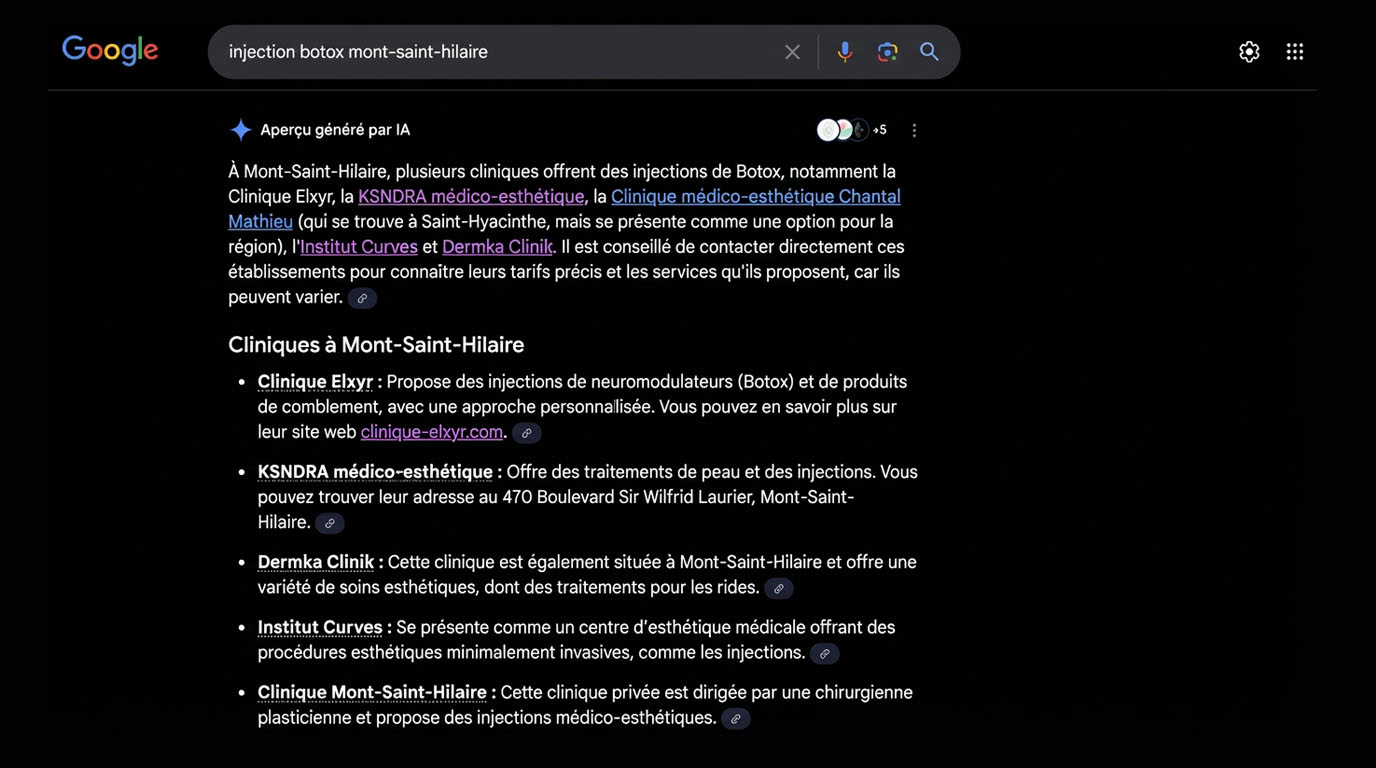
Task: Open the source chip after KSNDRA address
Action: pos(330,523)
